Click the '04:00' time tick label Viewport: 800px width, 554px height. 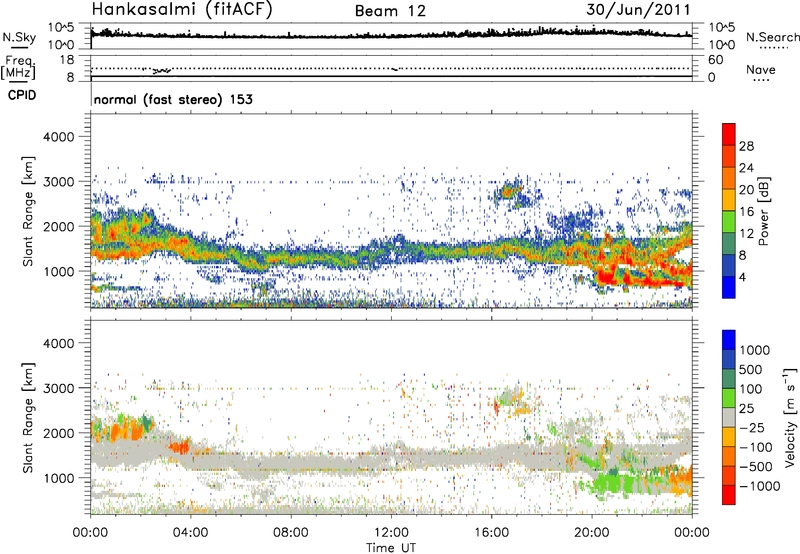[x=190, y=533]
